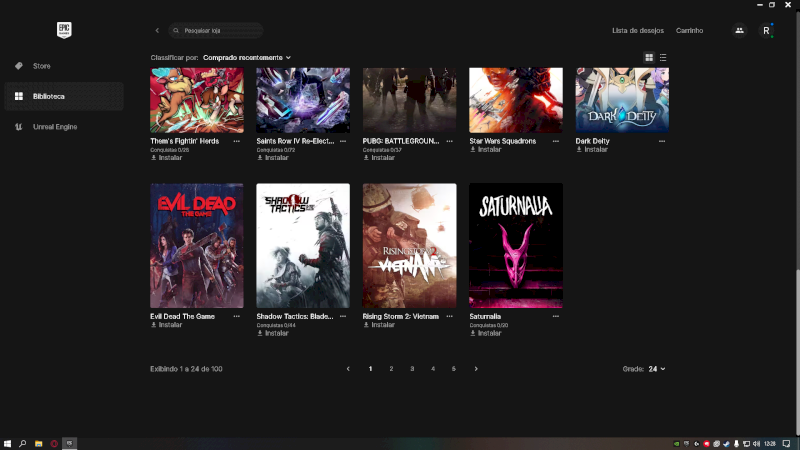Viewport: 800px width, 450px height.
Task: Open options for Dark Deity
Action: click(662, 141)
